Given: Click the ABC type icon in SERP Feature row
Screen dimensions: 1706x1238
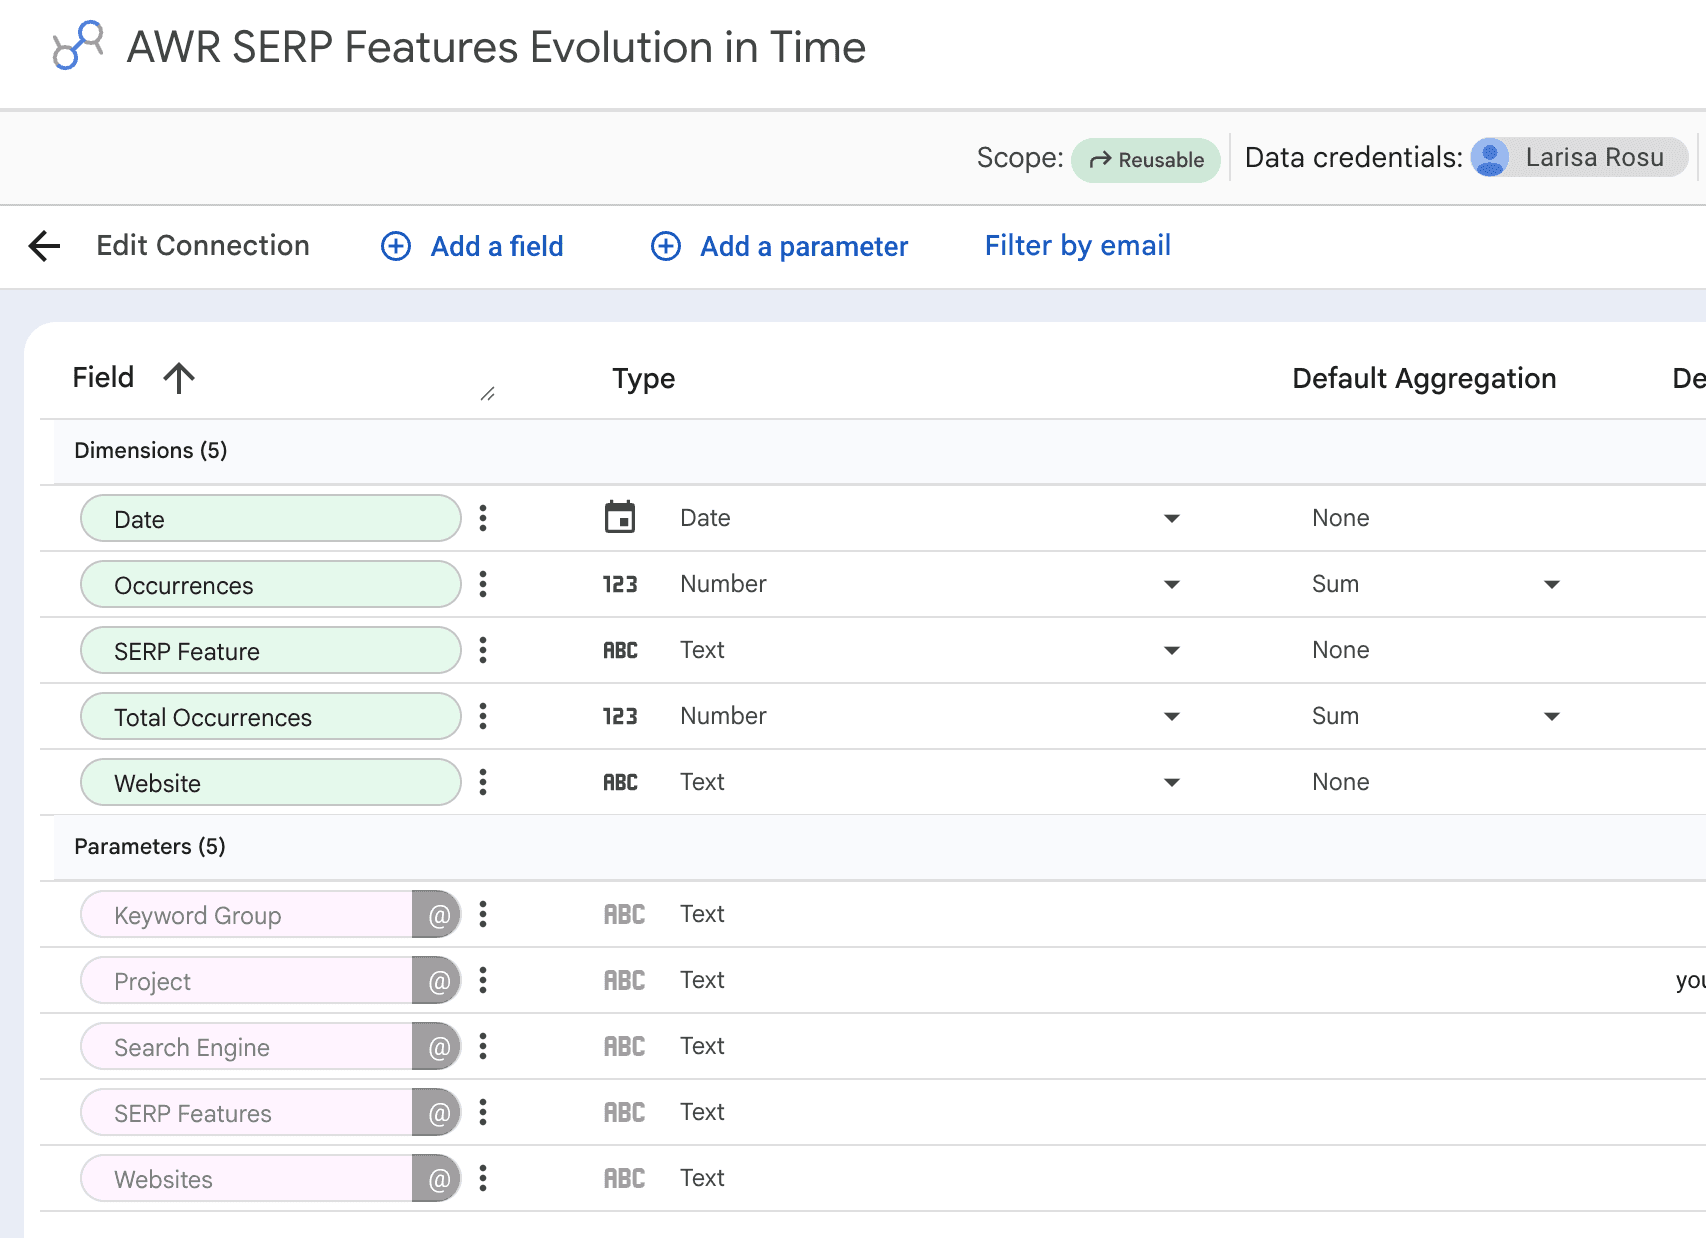Looking at the screenshot, I should 620,650.
